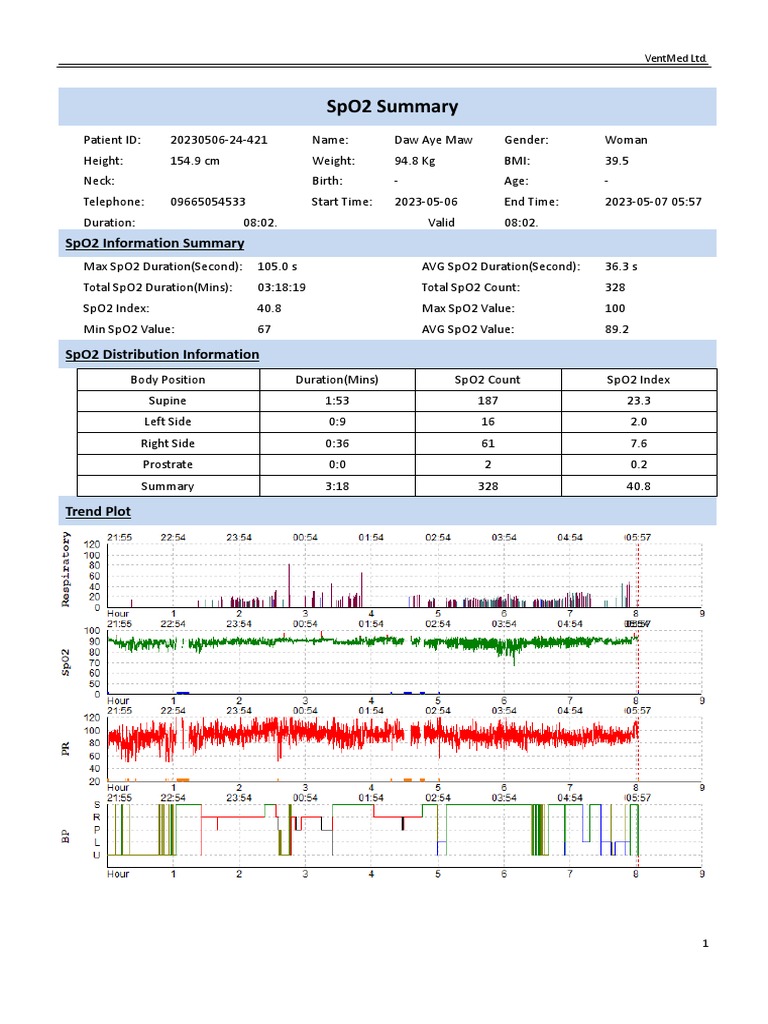Click patient ID value 20230506-24-421
Screen dimensions: 768x1024
[219, 140]
